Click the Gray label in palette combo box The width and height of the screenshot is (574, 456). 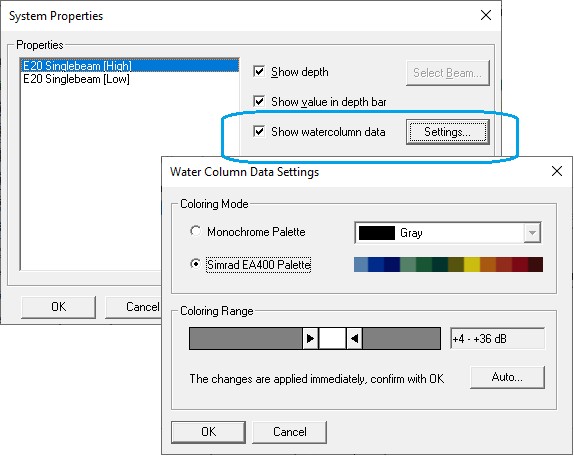(411, 233)
